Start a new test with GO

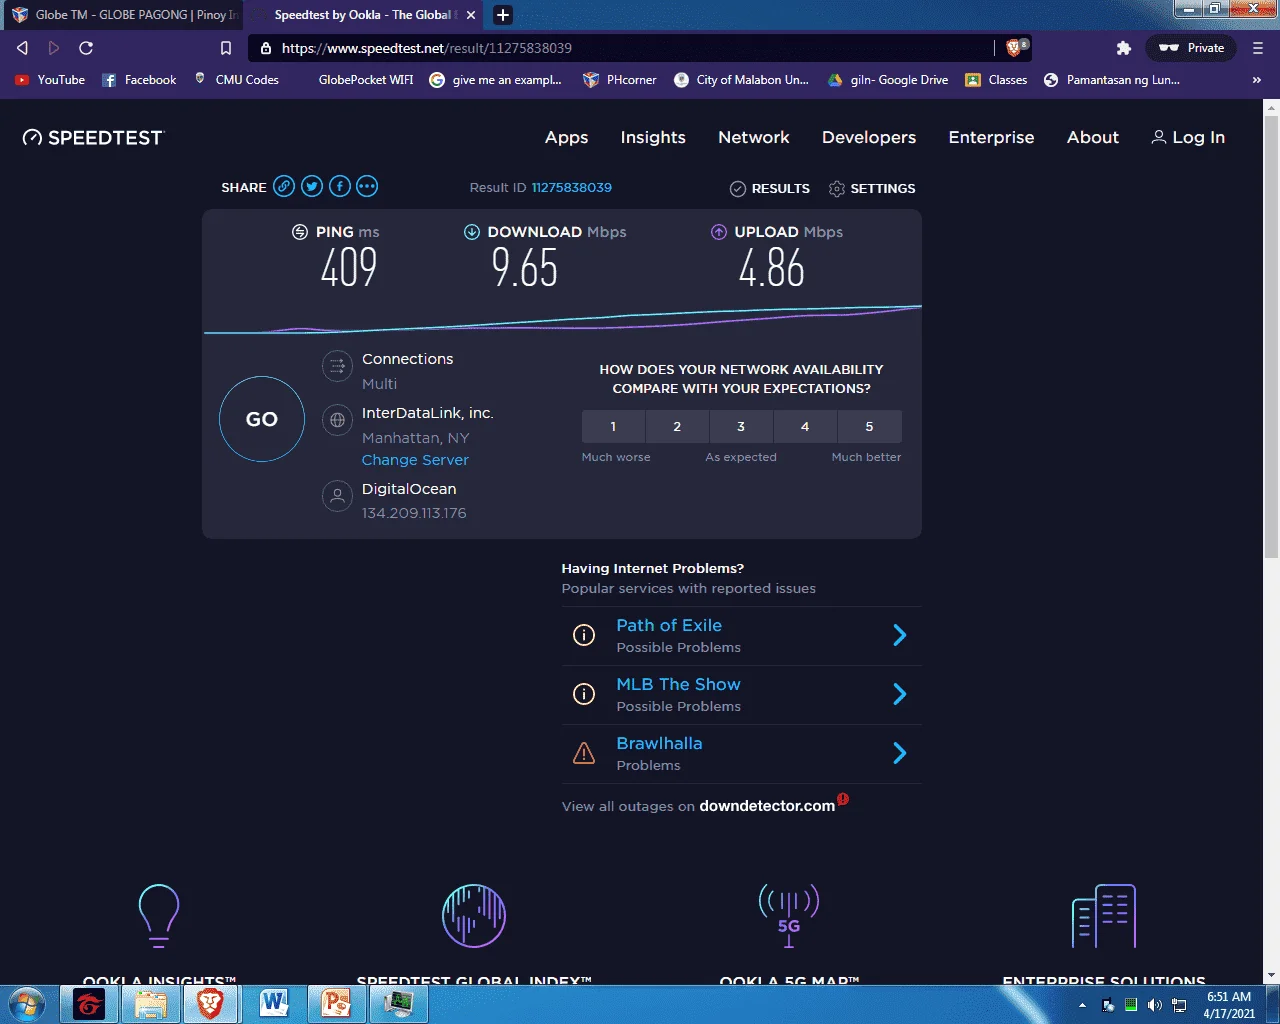[262, 419]
